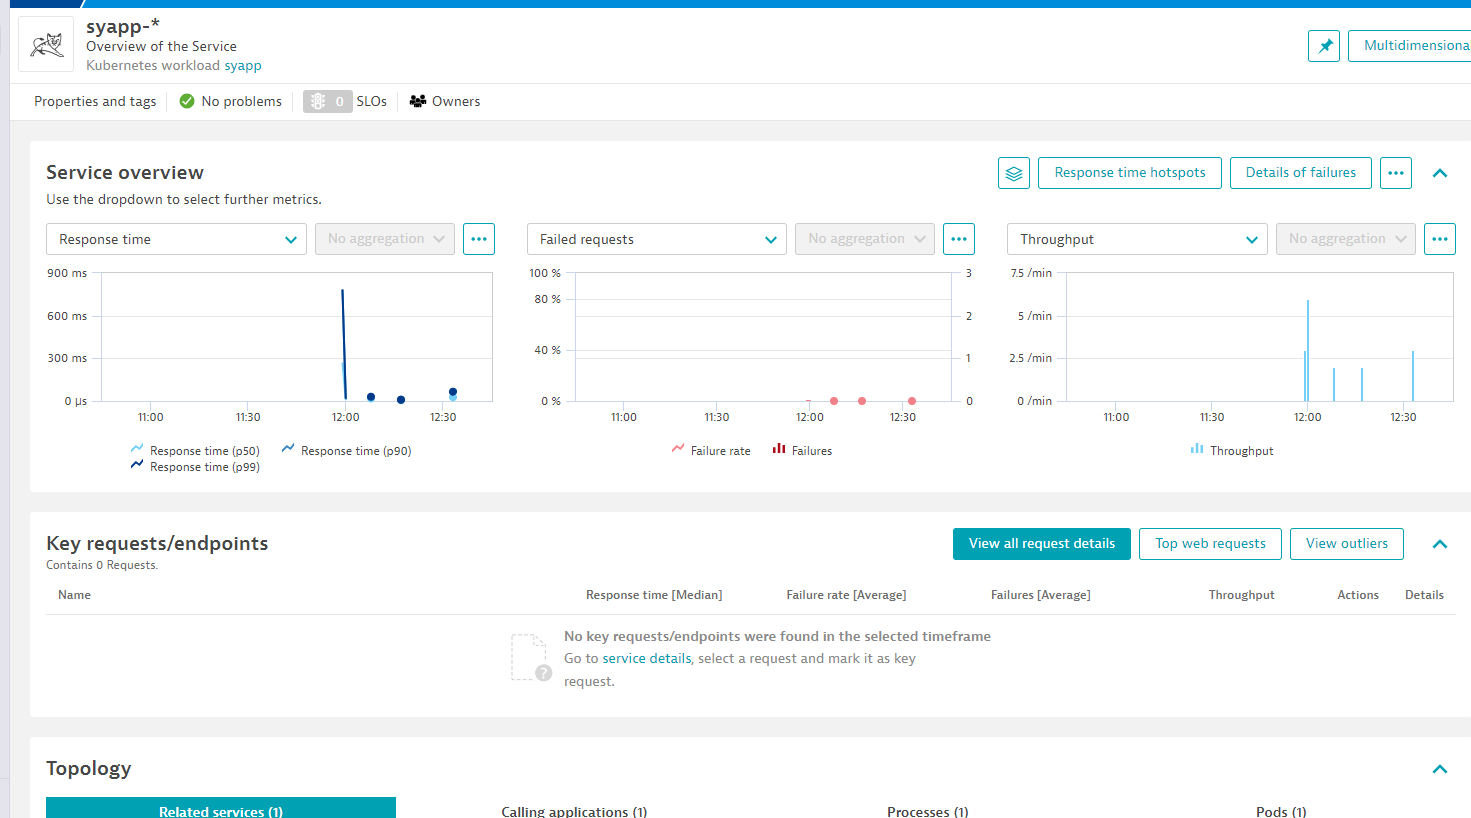
Task: Toggle Throughput legend entry
Action: pyautogui.click(x=1232, y=451)
